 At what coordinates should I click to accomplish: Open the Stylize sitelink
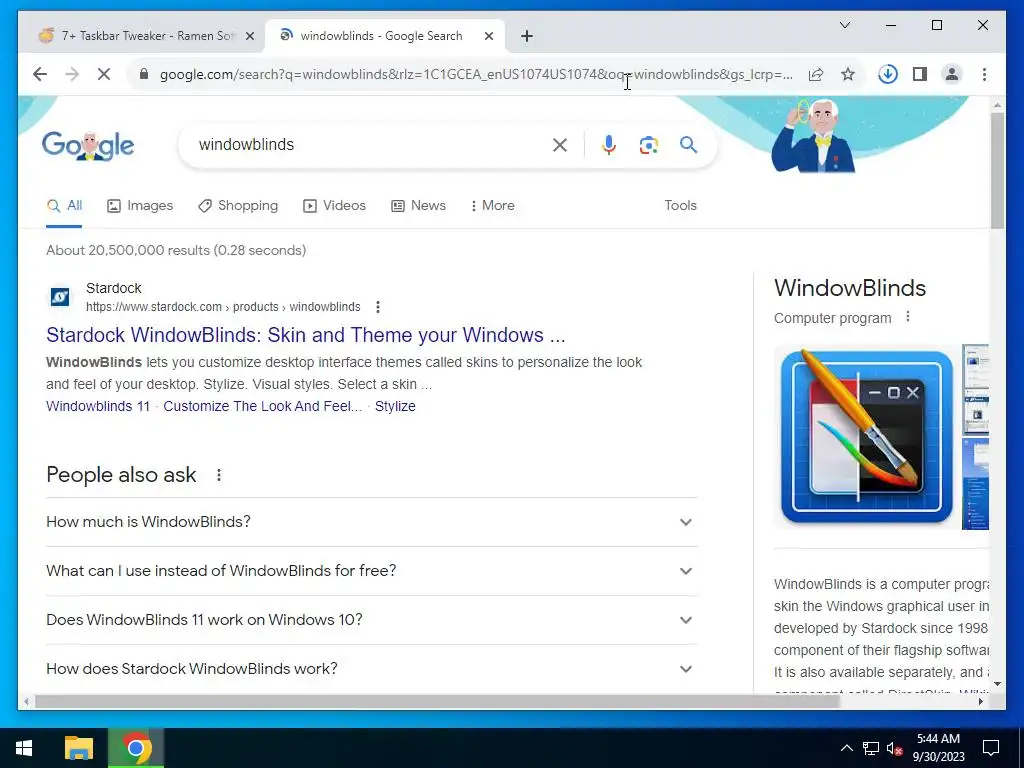pyautogui.click(x=395, y=406)
